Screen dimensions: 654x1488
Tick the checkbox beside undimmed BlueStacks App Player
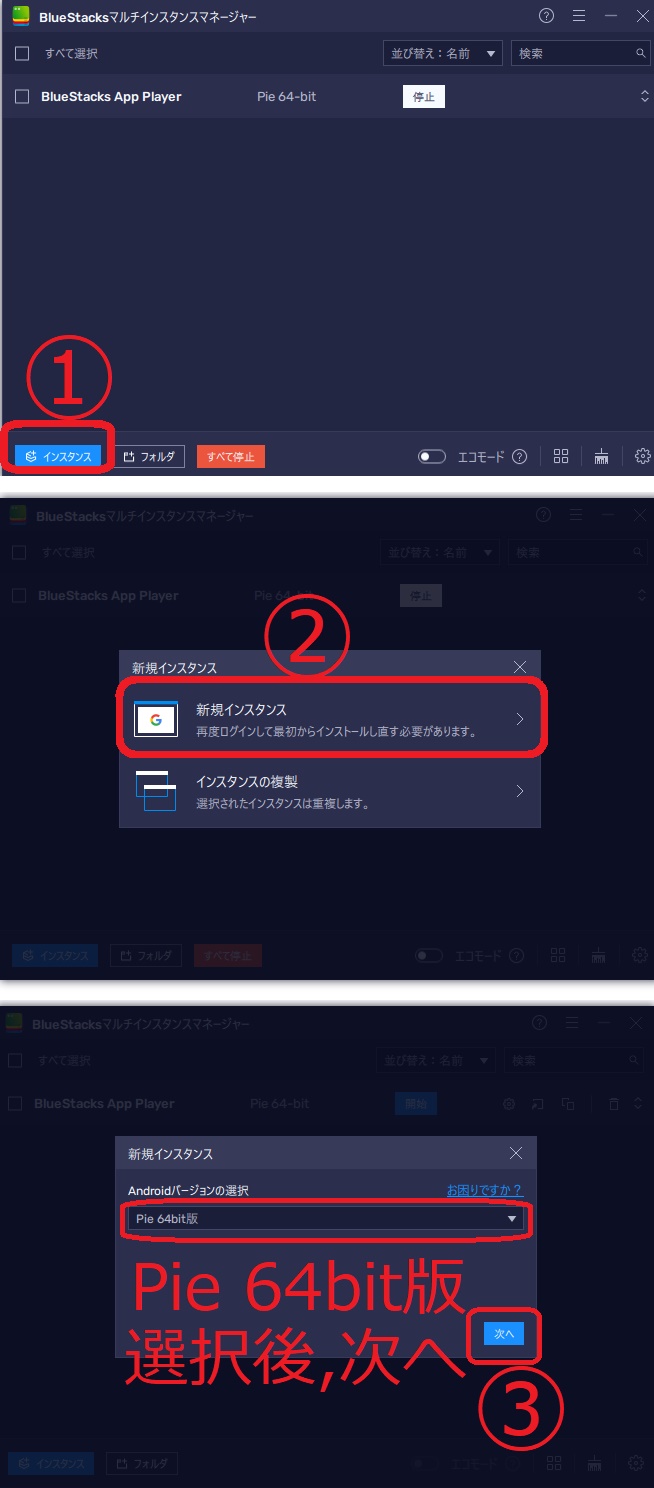pyautogui.click(x=22, y=97)
